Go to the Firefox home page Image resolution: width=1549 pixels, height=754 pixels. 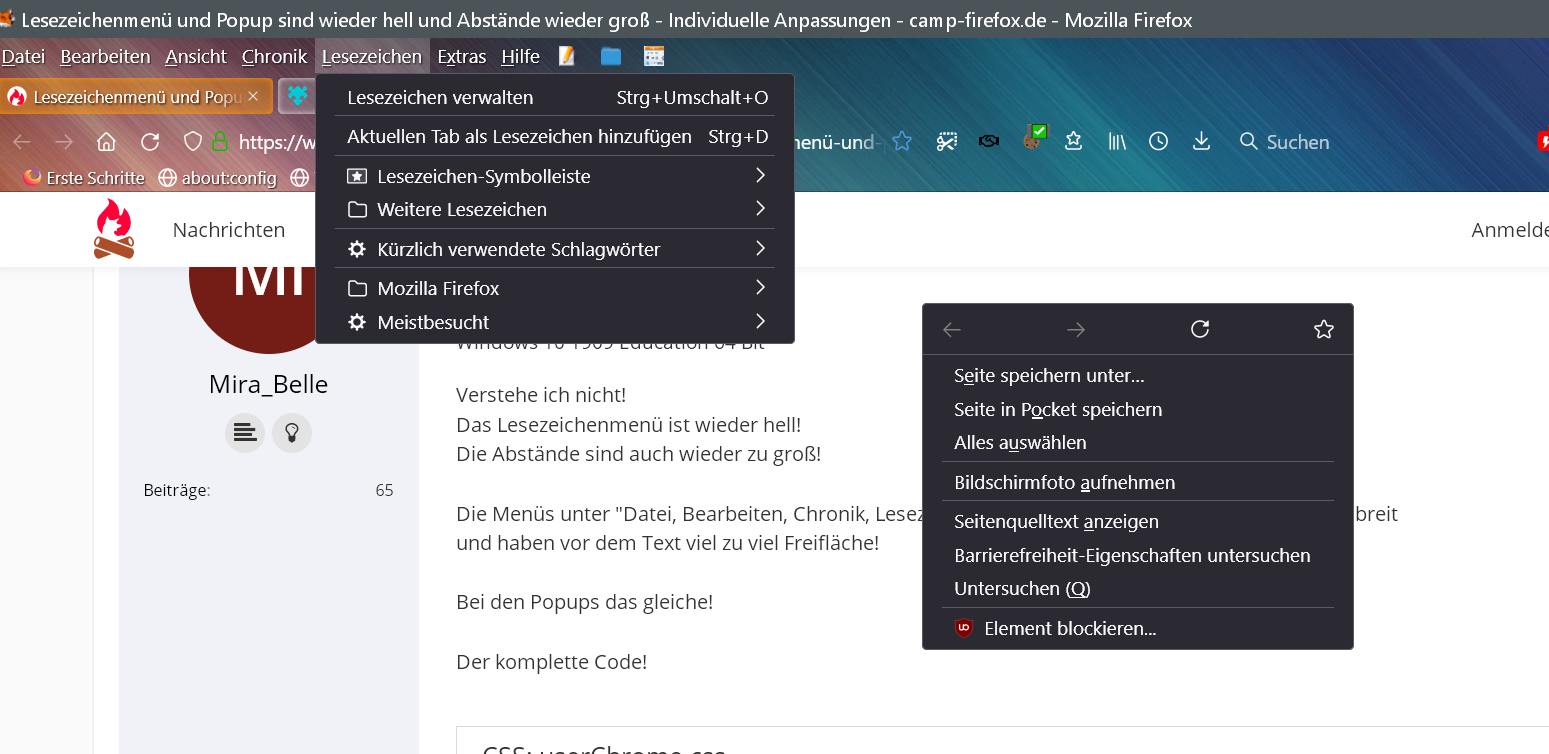[107, 142]
